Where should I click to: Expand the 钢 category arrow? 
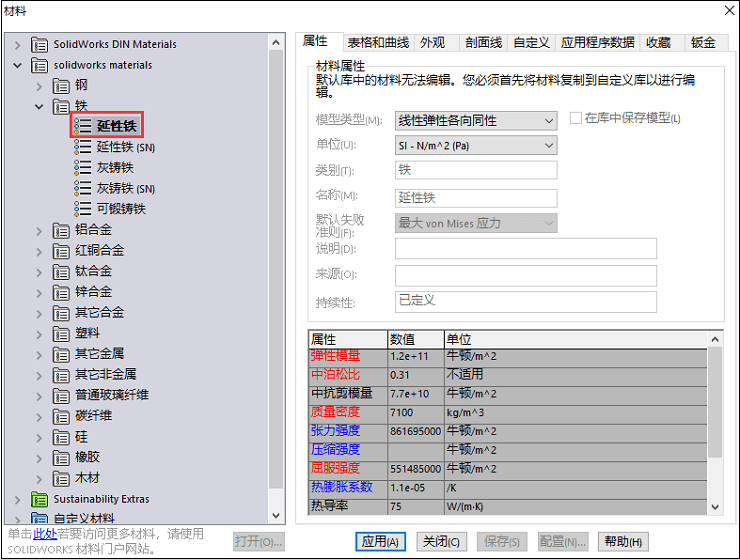39,86
